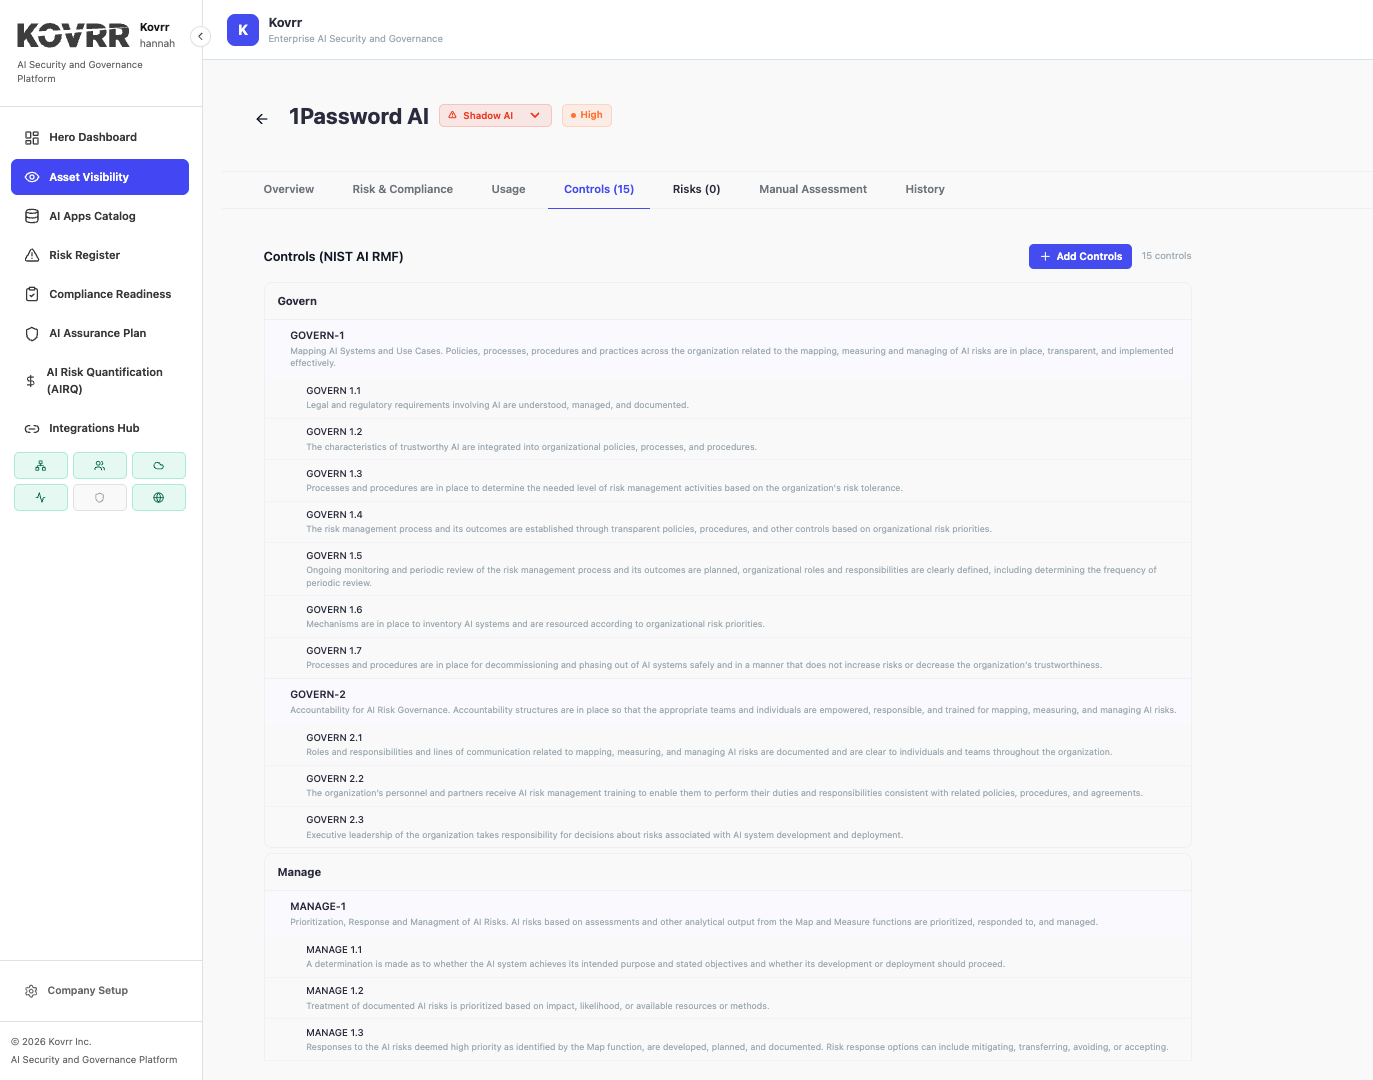Click the activity pulse integration tile
The height and width of the screenshot is (1080, 1373).
[x=41, y=498]
